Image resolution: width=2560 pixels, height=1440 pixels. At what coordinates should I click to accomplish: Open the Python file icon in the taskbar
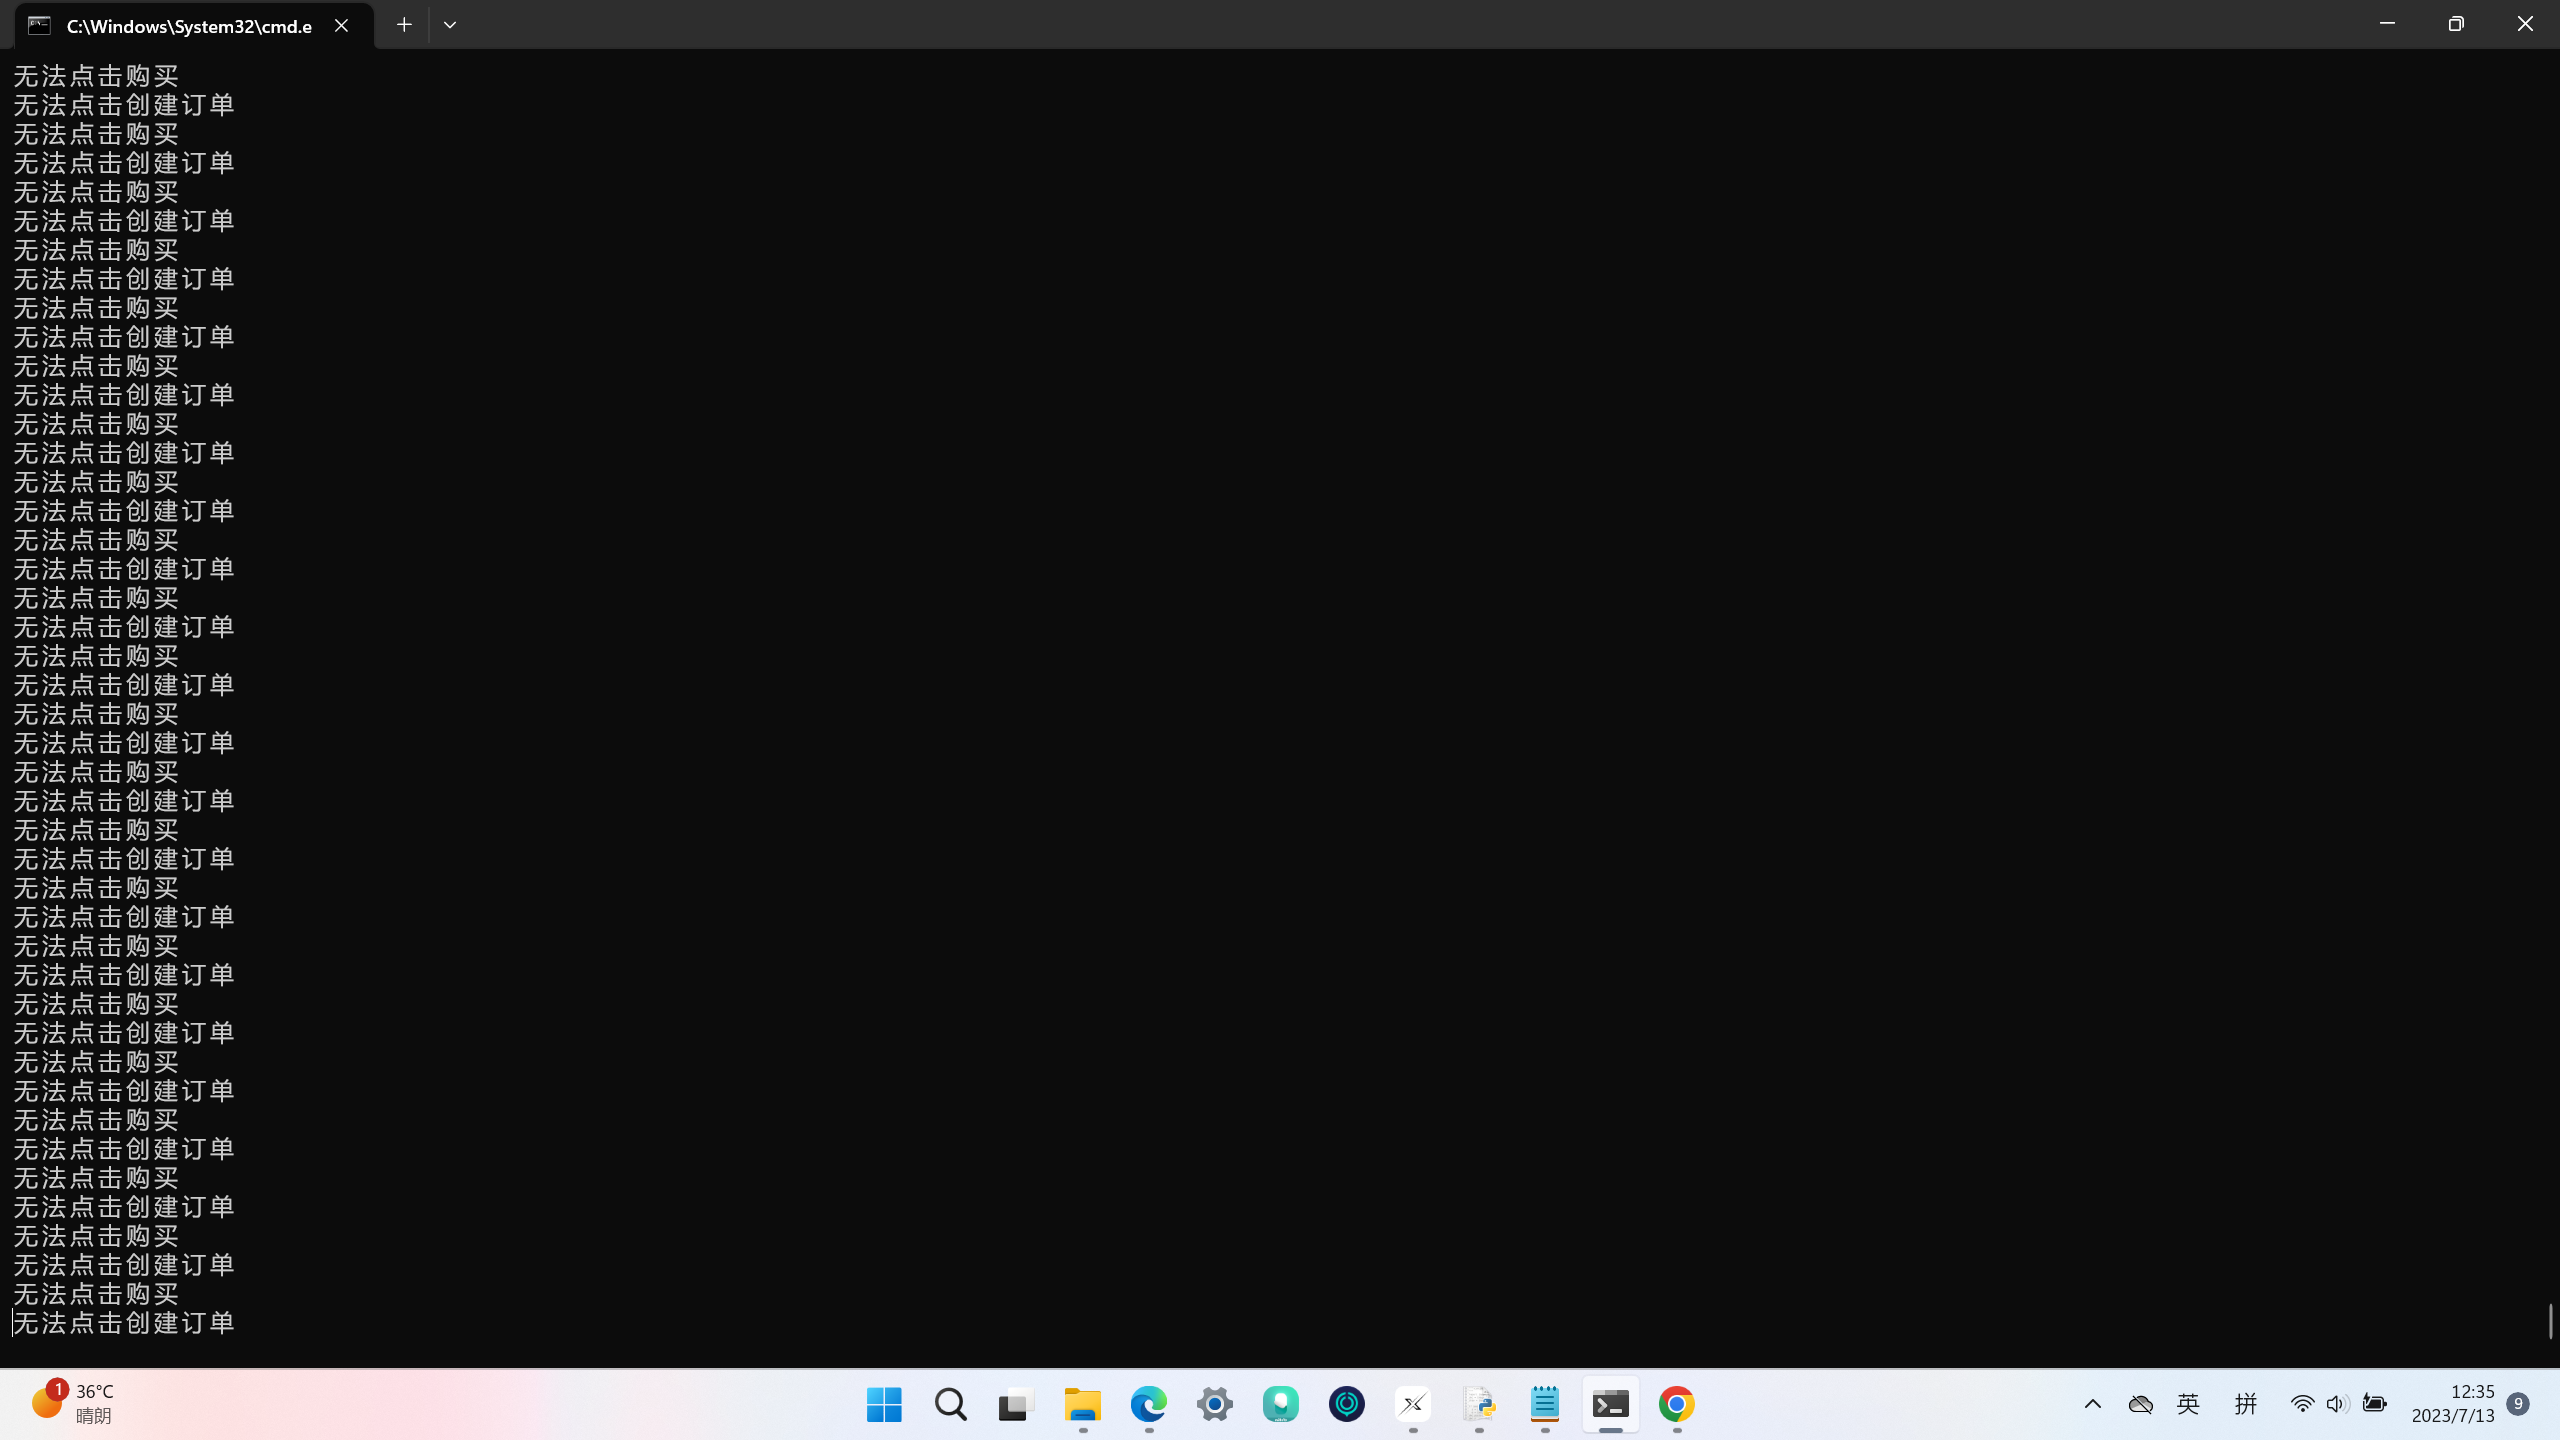point(1479,1404)
